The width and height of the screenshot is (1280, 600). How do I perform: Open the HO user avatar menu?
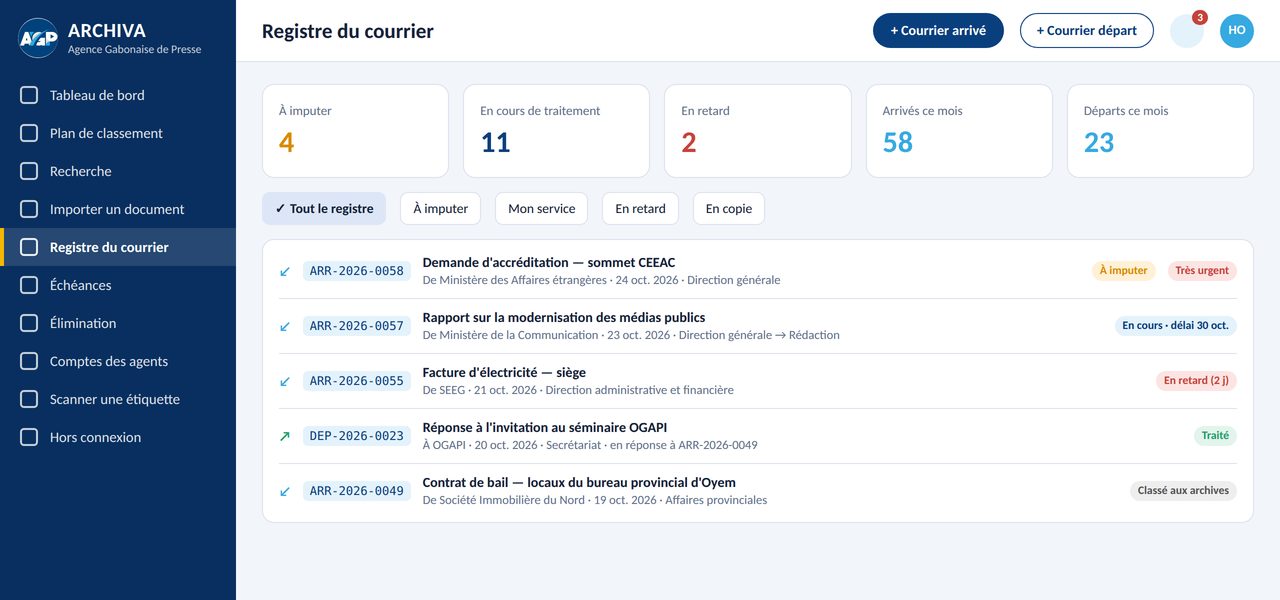pos(1237,30)
